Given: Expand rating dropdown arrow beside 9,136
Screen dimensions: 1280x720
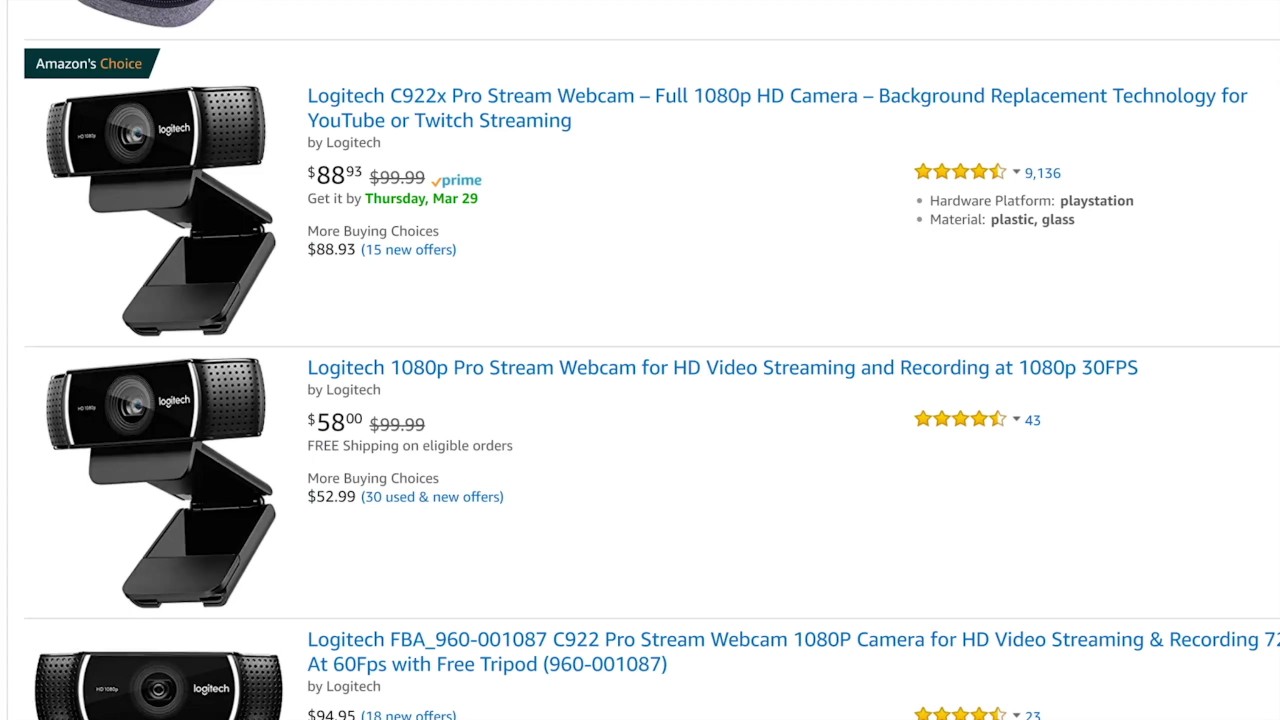Looking at the screenshot, I should coord(1016,172).
